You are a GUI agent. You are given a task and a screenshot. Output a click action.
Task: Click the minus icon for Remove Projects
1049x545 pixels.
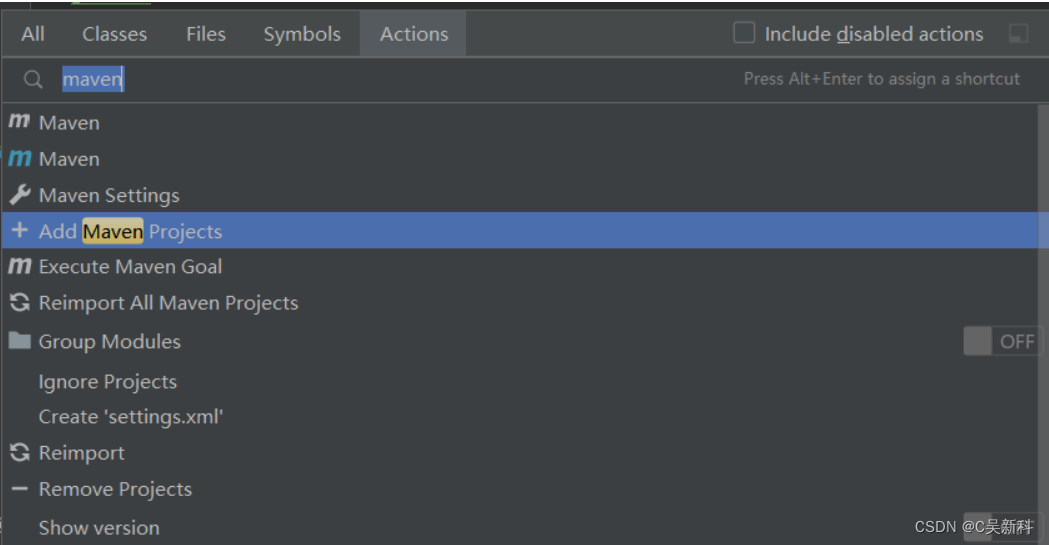(x=20, y=489)
